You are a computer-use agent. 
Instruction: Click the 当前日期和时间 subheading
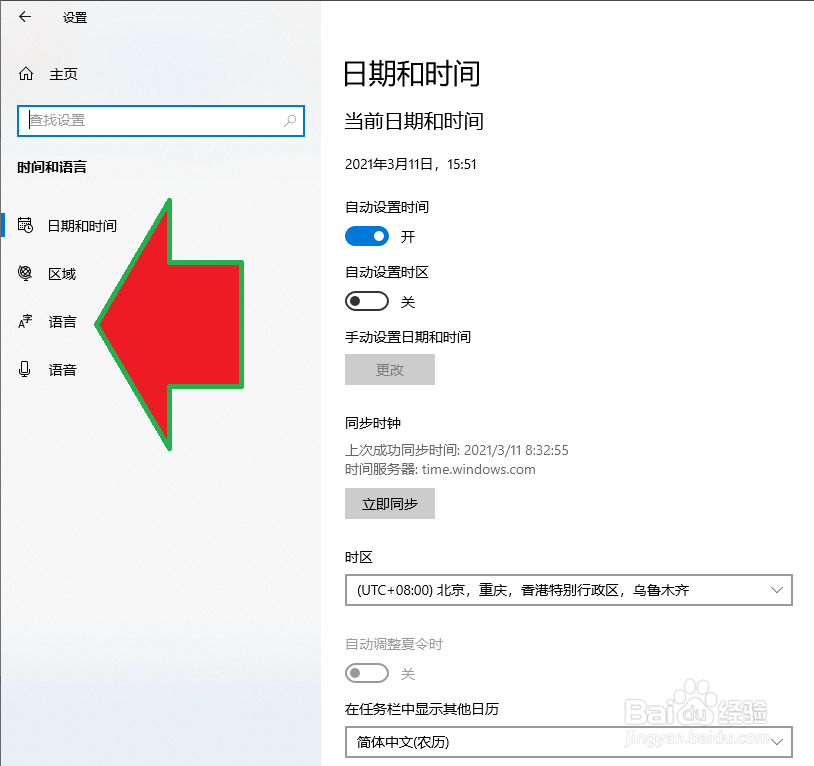(x=414, y=121)
